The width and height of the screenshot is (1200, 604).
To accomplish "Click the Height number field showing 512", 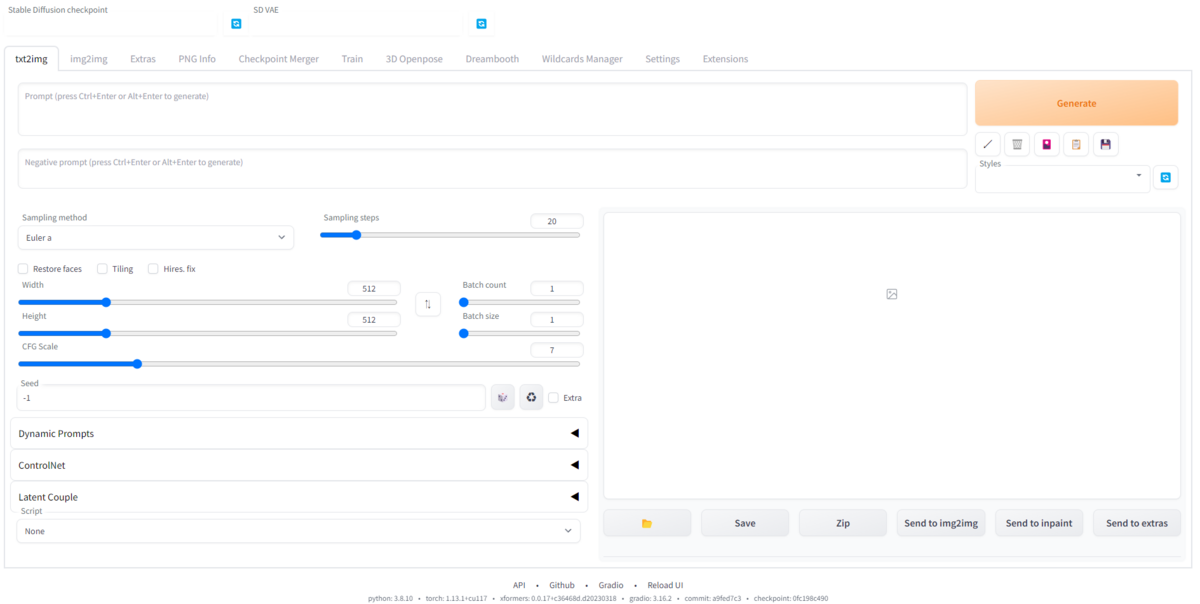I will point(374,320).
